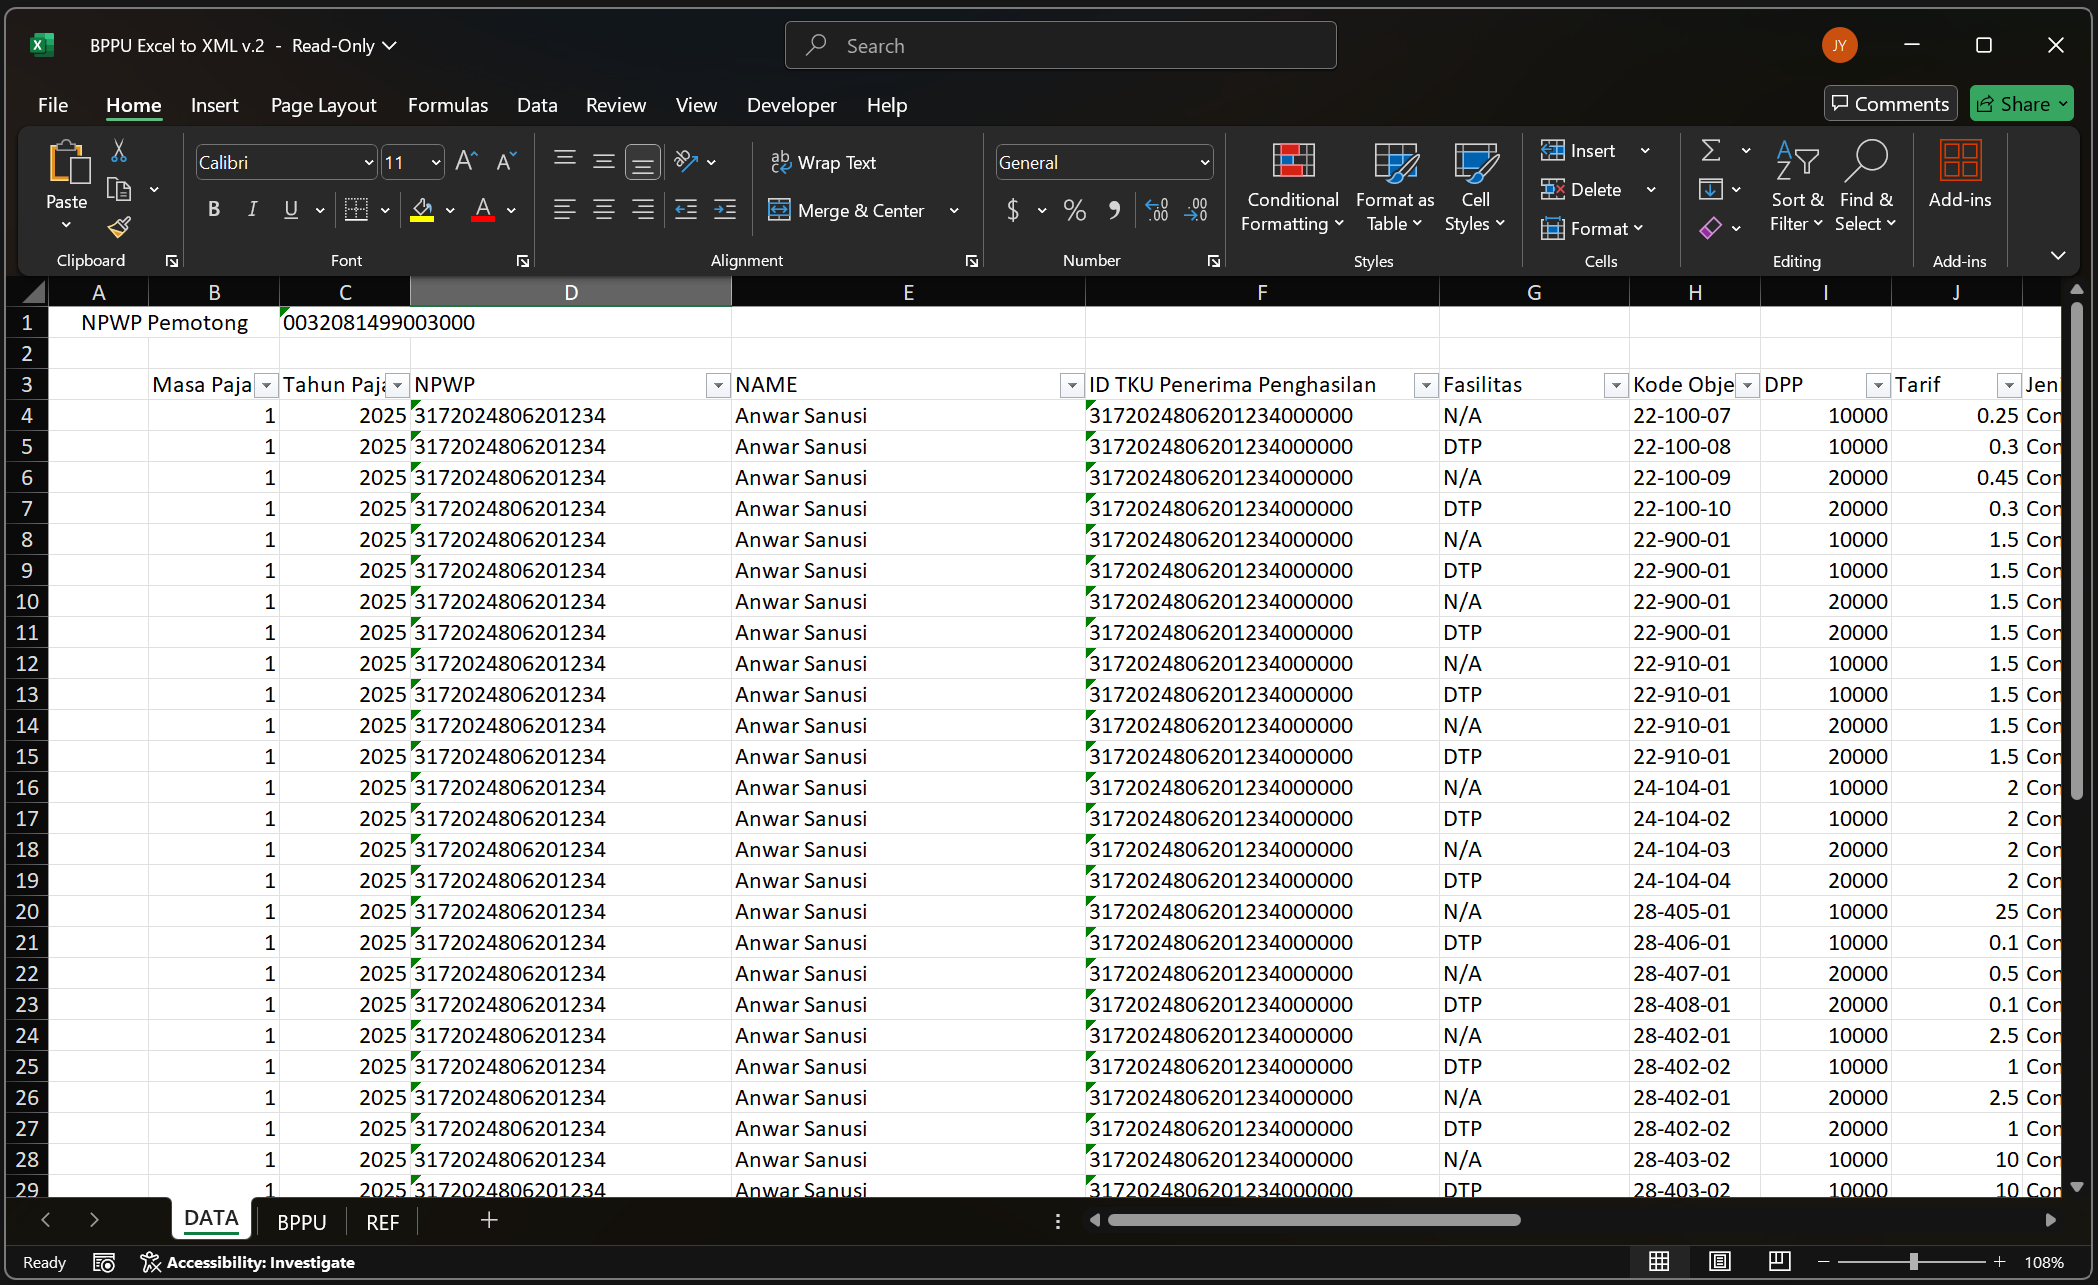The height and width of the screenshot is (1285, 2098).
Task: Toggle Wrap Text on
Action: click(x=823, y=162)
